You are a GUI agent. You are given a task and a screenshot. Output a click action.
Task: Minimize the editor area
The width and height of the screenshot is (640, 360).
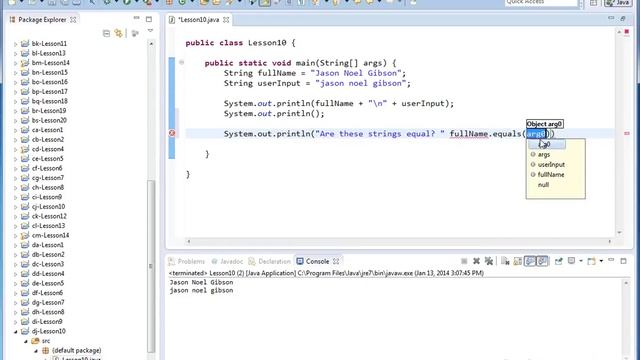pos(611,18)
